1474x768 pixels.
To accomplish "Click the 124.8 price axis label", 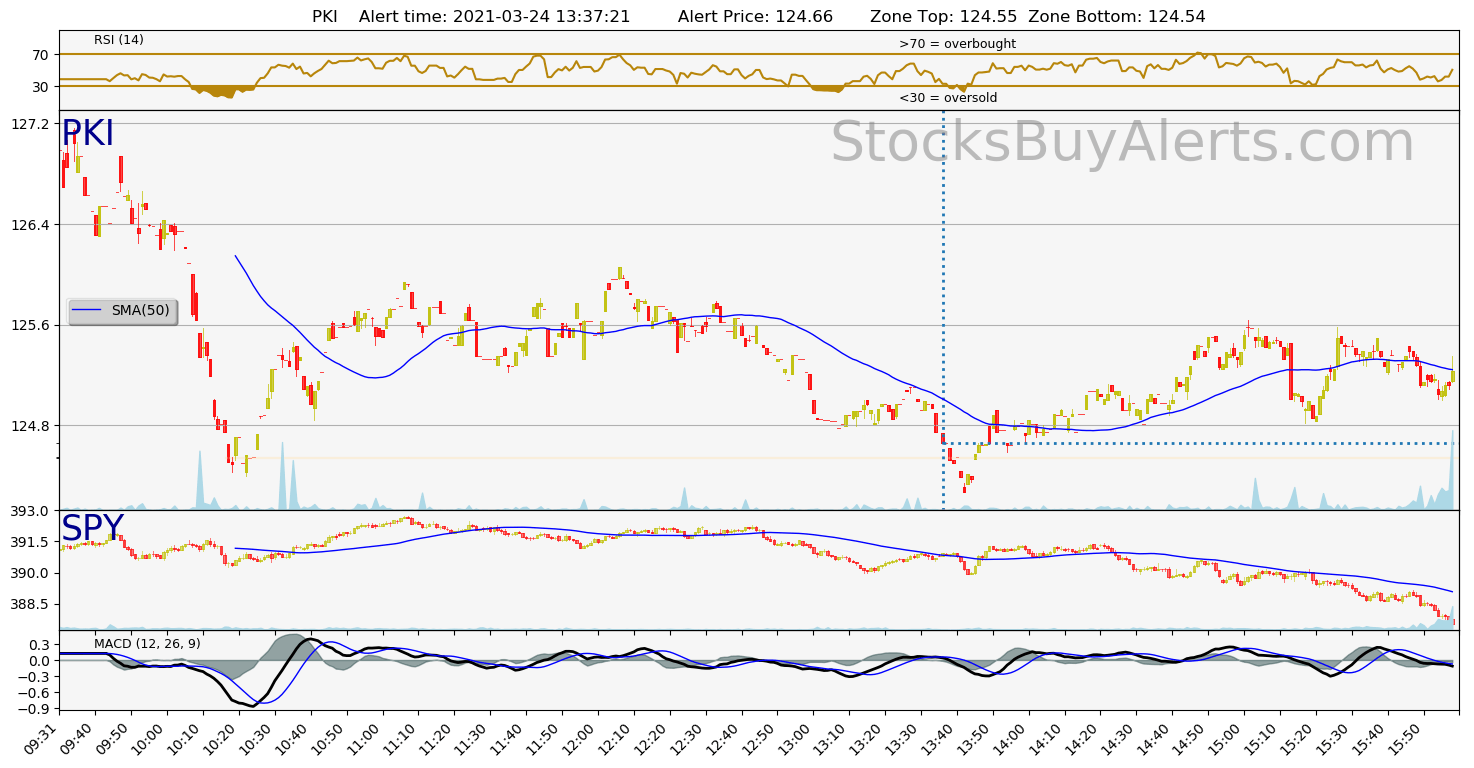I will [x=30, y=426].
